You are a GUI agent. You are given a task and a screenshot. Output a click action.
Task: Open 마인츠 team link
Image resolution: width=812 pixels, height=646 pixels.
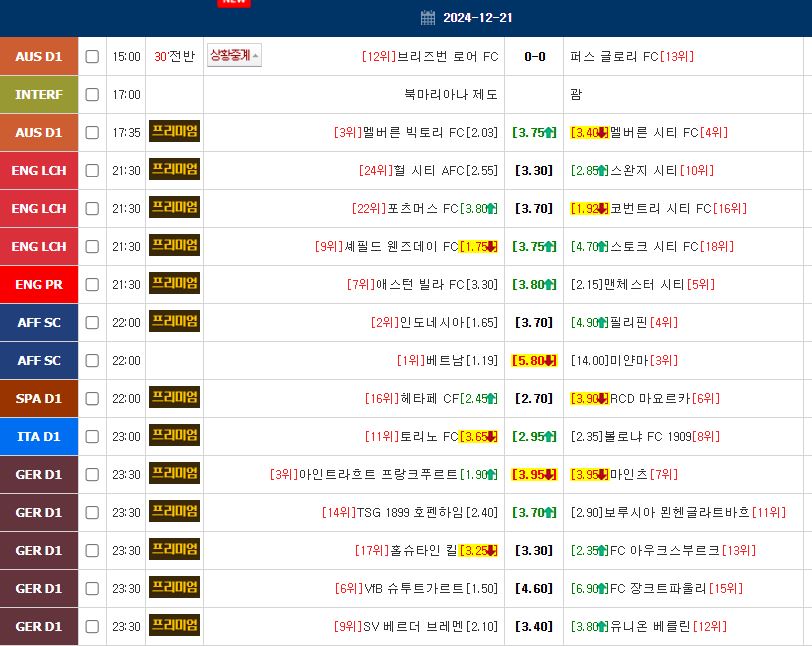click(629, 475)
